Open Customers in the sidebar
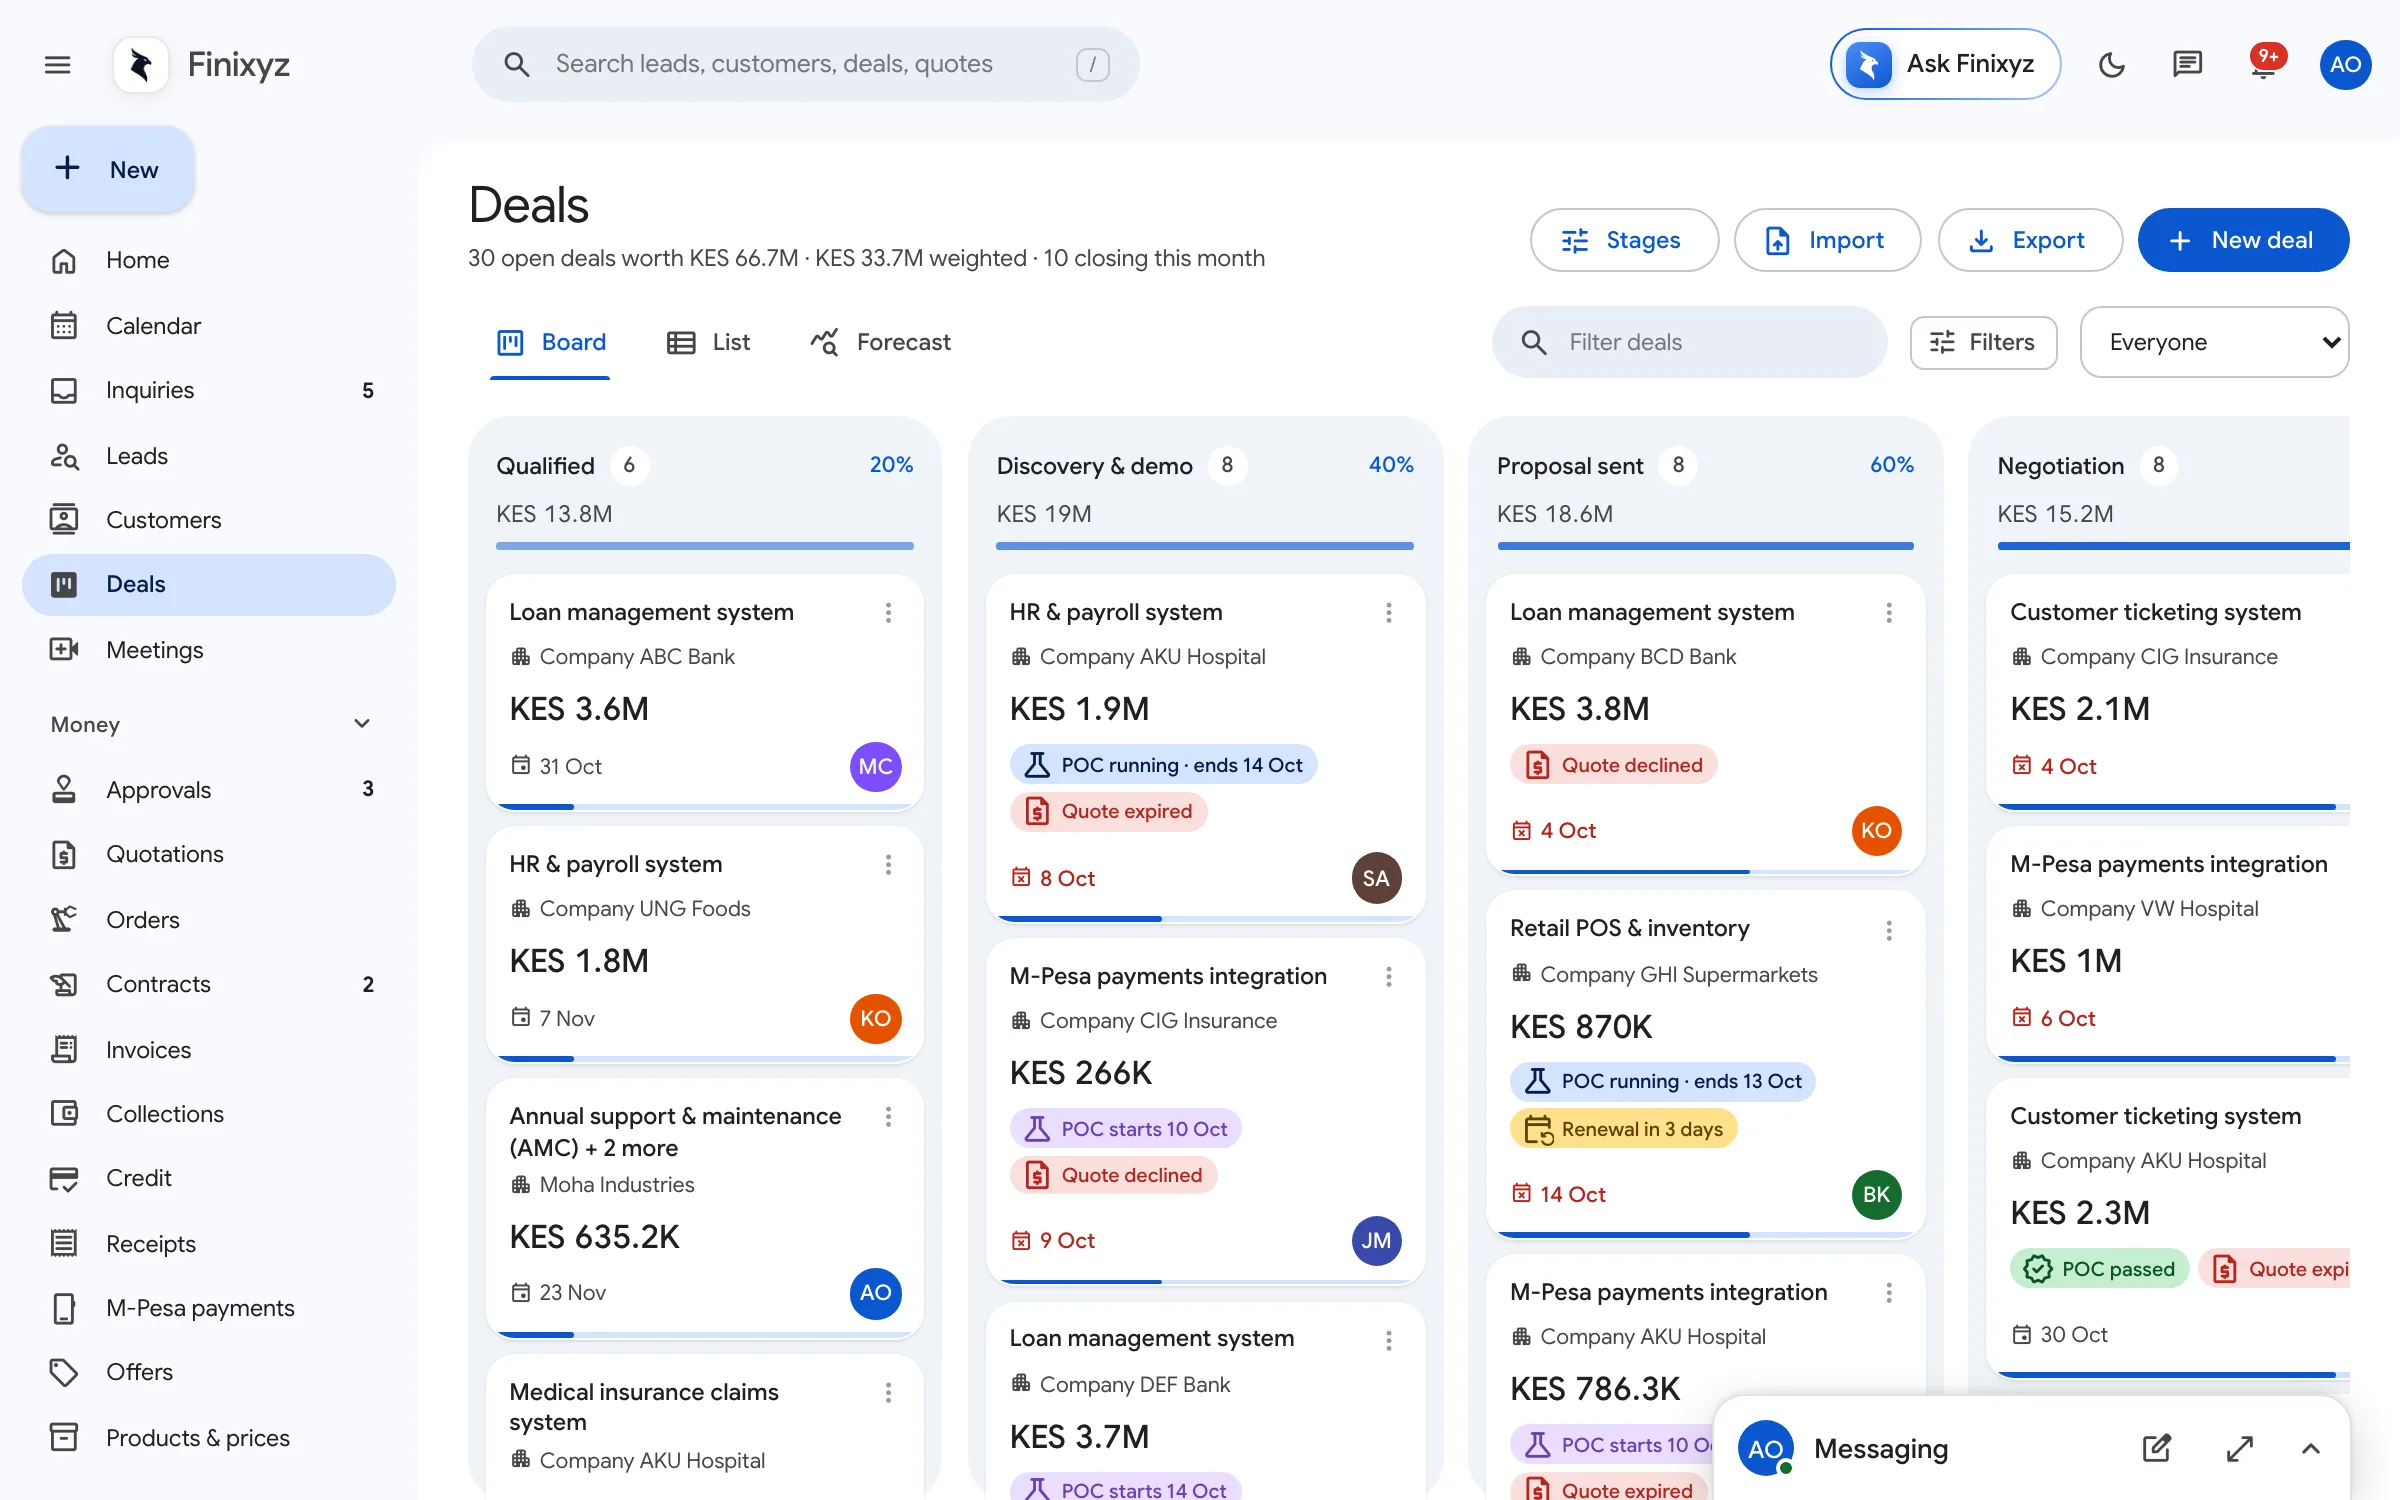The width and height of the screenshot is (2400, 1500). tap(208, 520)
